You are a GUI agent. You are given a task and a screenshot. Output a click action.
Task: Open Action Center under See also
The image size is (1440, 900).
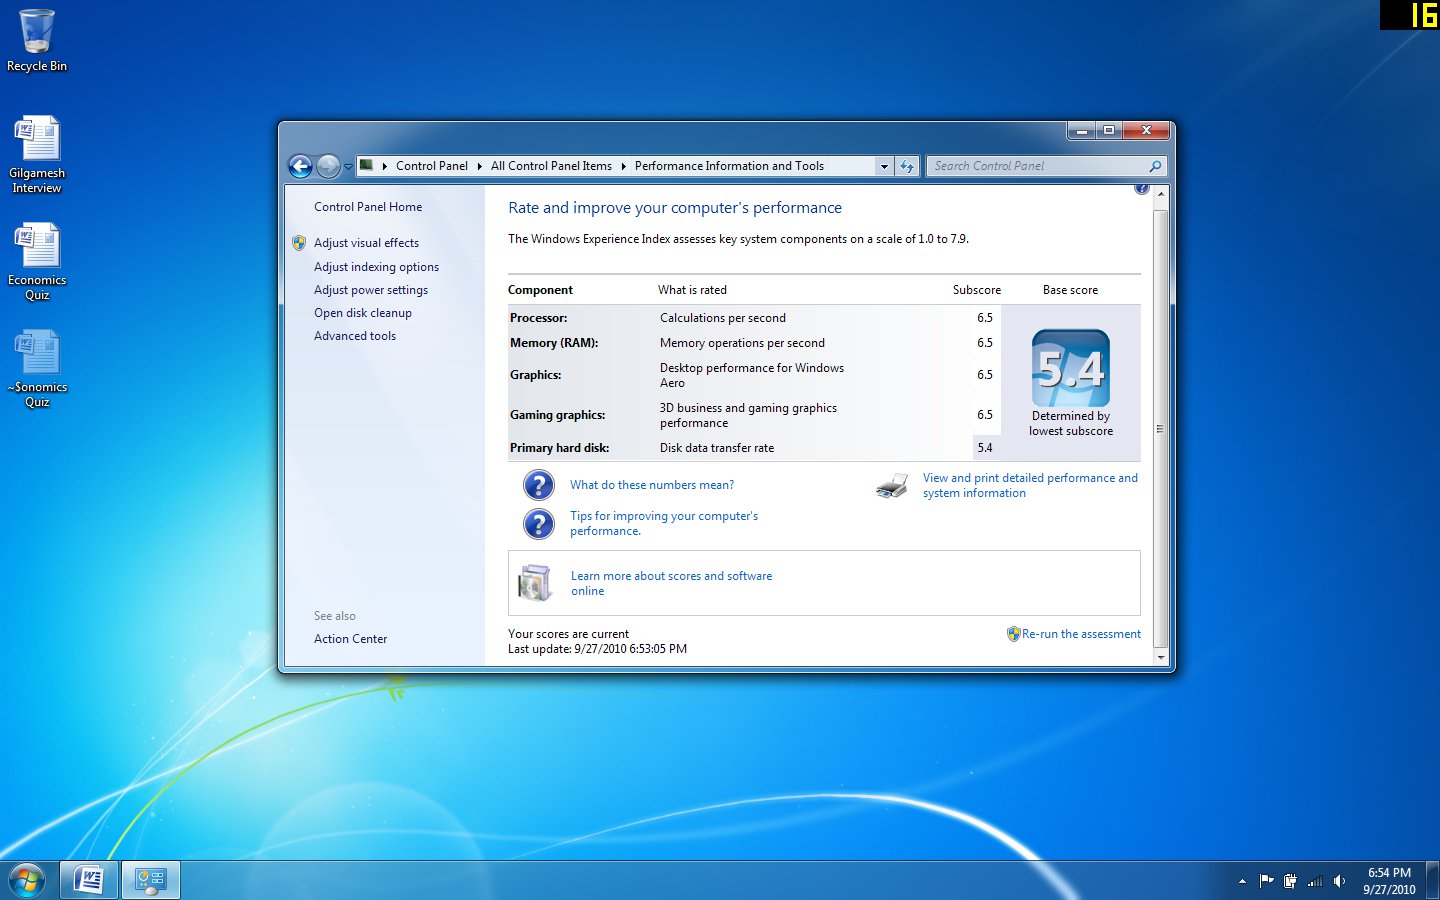coord(350,639)
